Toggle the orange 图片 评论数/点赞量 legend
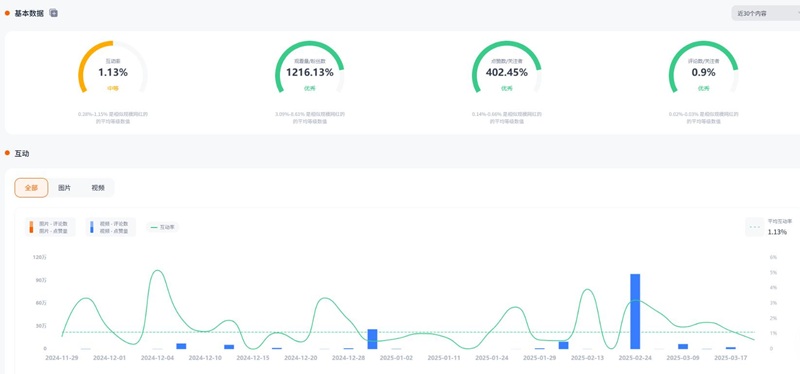800x374 pixels. 50,227
